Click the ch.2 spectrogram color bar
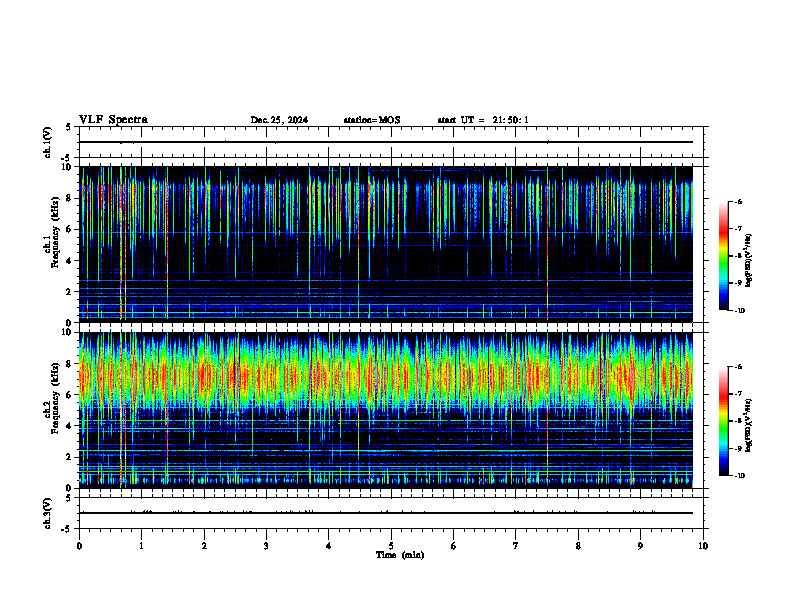792x612 pixels. (x=724, y=421)
